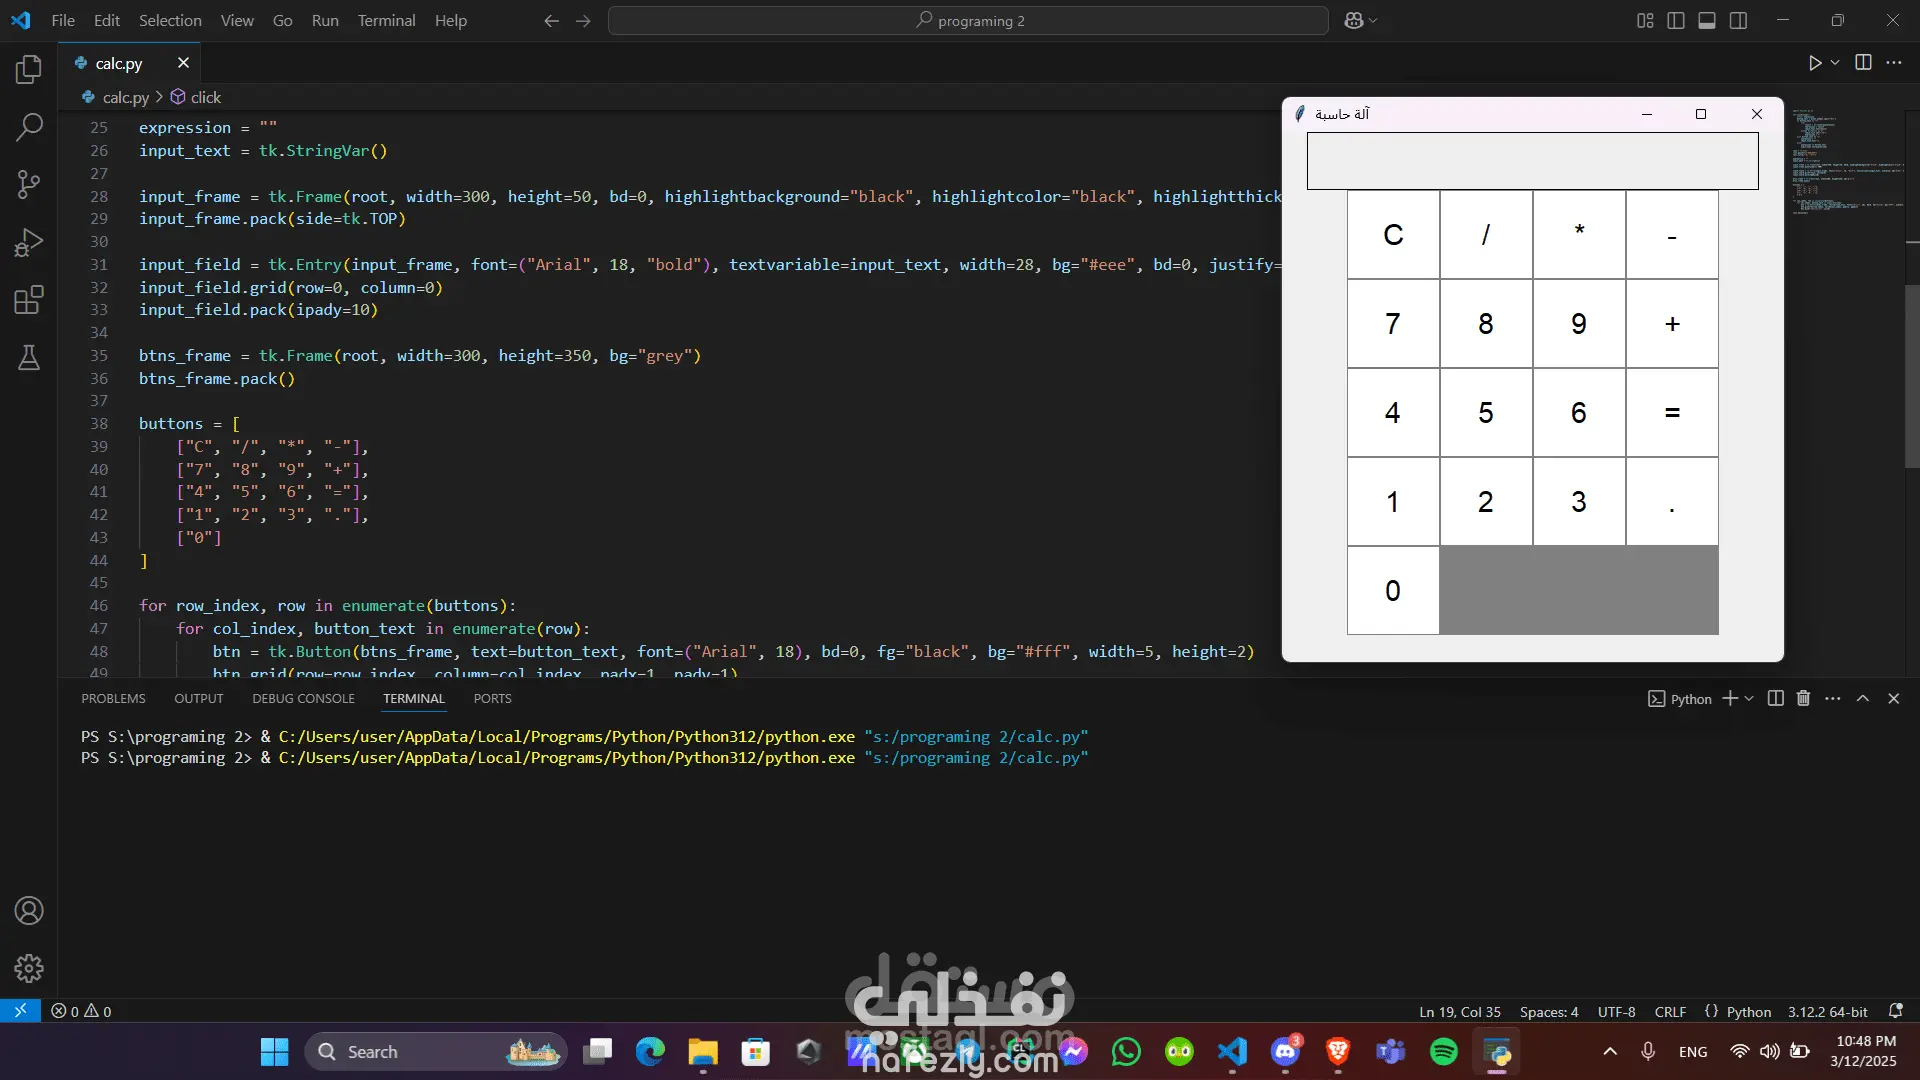Image resolution: width=1920 pixels, height=1080 pixels.
Task: Go forward using the navigation arrow
Action: point(583,20)
